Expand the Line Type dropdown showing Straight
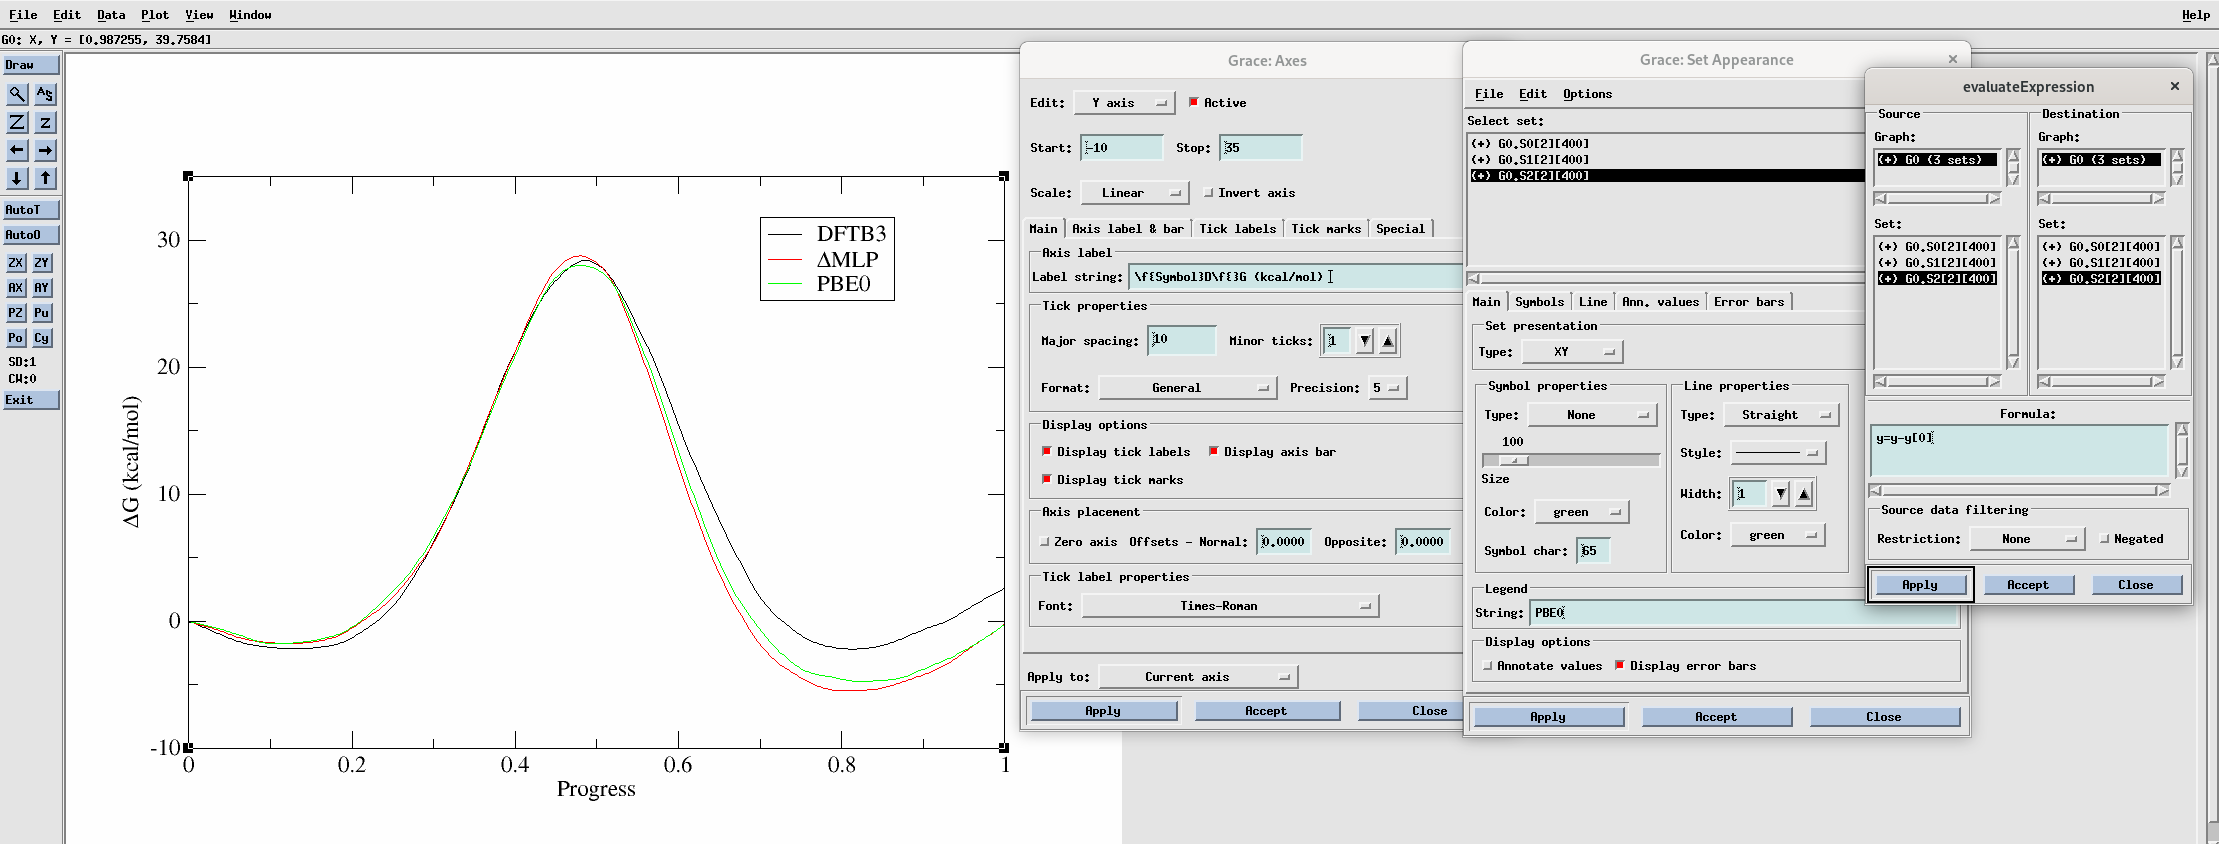The height and width of the screenshot is (844, 2219). [x=1778, y=415]
